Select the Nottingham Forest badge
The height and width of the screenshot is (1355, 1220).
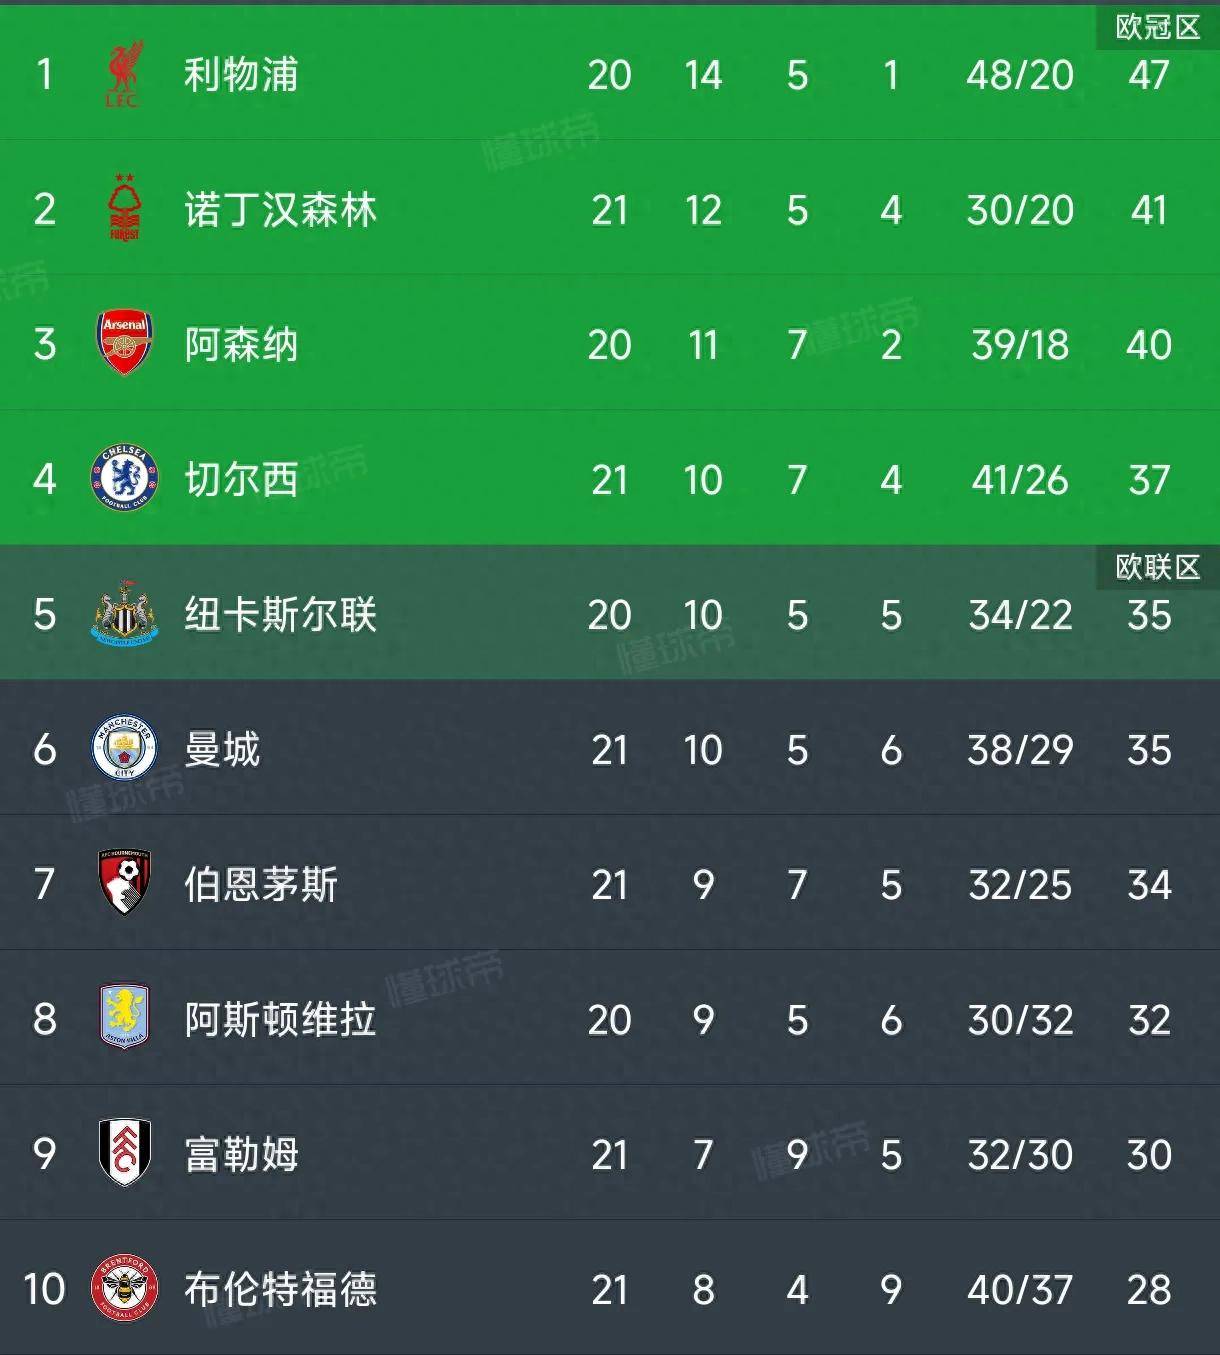125,211
